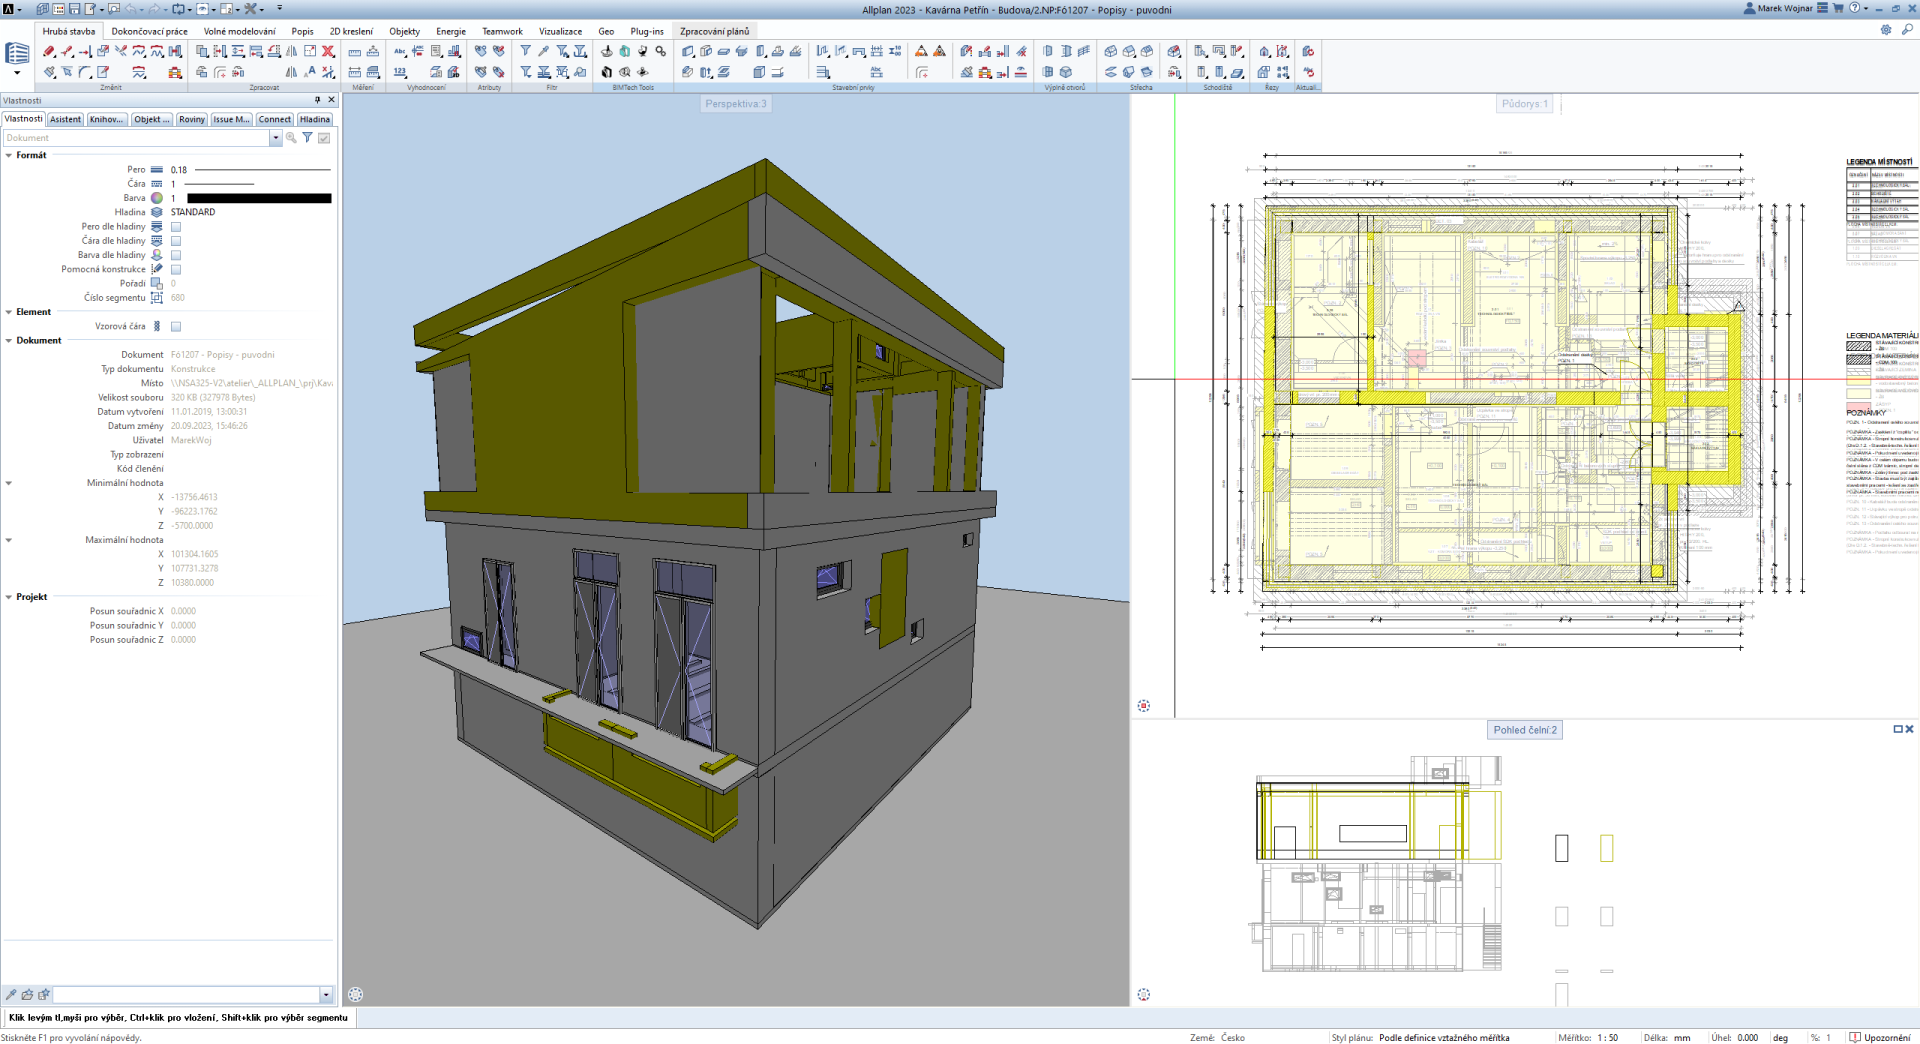Check the Vzorová čára checkbox

pos(176,327)
